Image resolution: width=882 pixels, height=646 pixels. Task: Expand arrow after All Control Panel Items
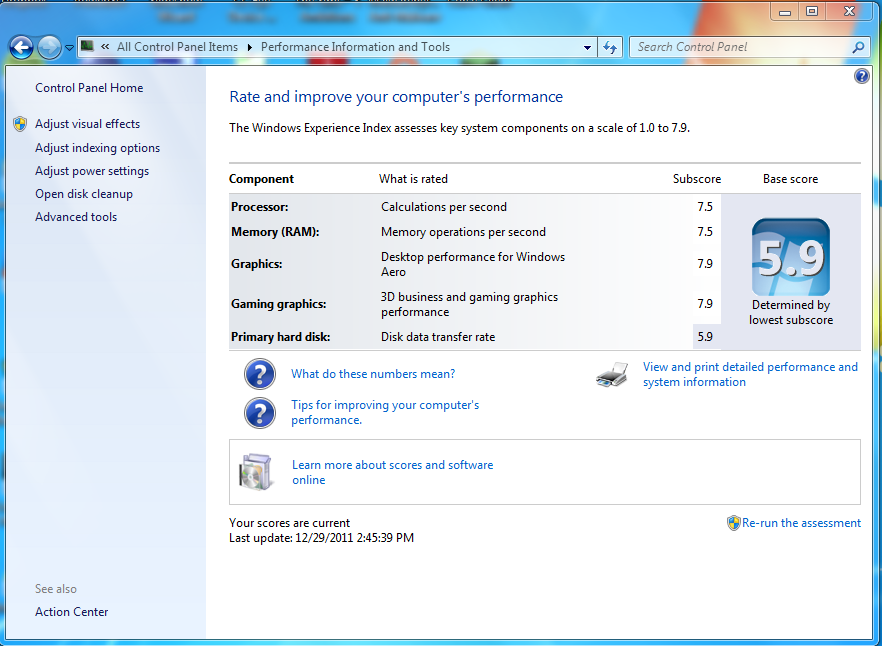point(250,47)
